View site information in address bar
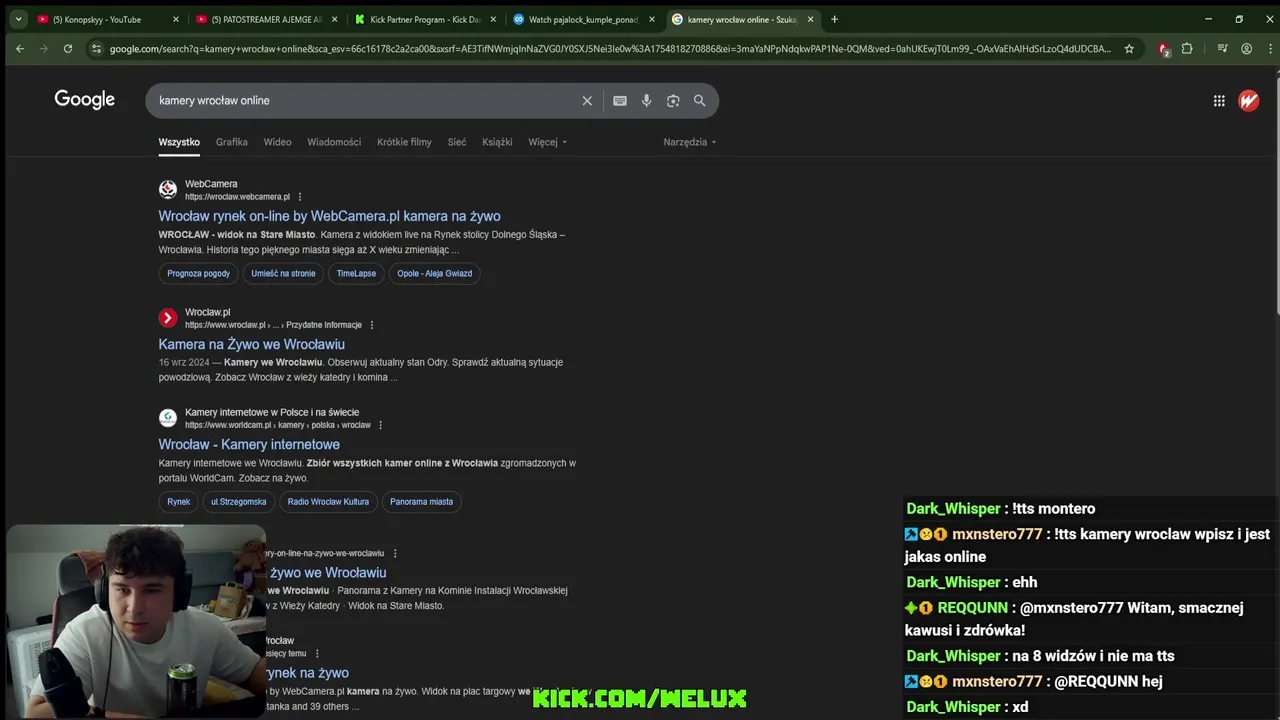The width and height of the screenshot is (1280, 720). (x=96, y=48)
